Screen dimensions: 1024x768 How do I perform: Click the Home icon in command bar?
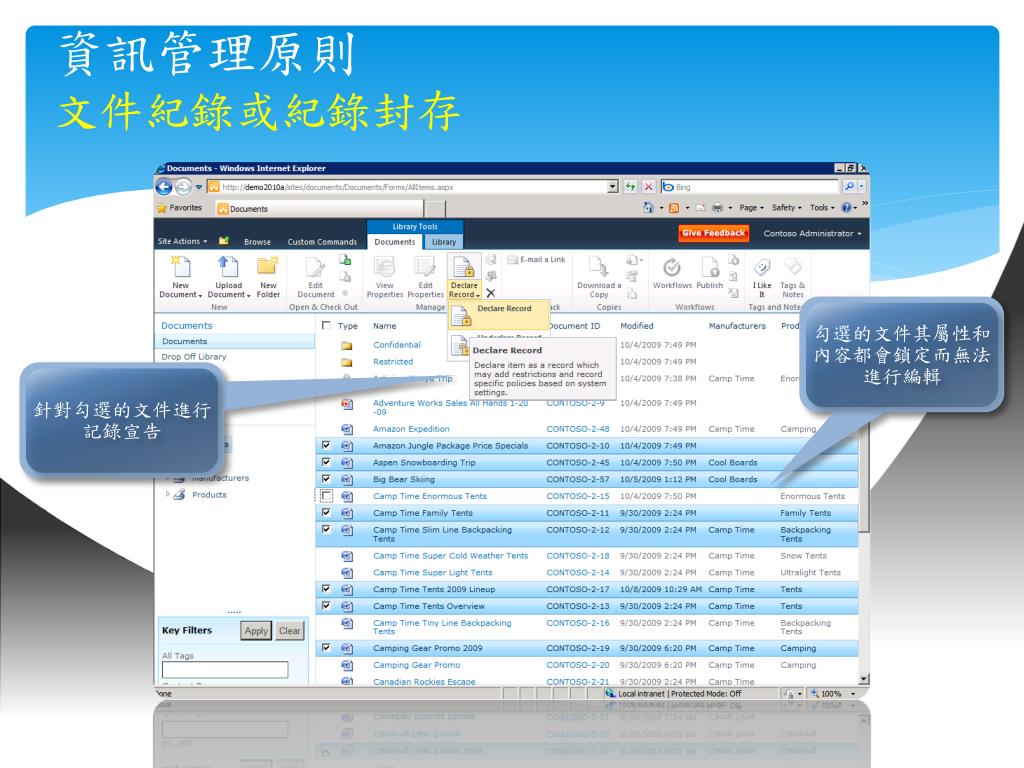(x=648, y=208)
